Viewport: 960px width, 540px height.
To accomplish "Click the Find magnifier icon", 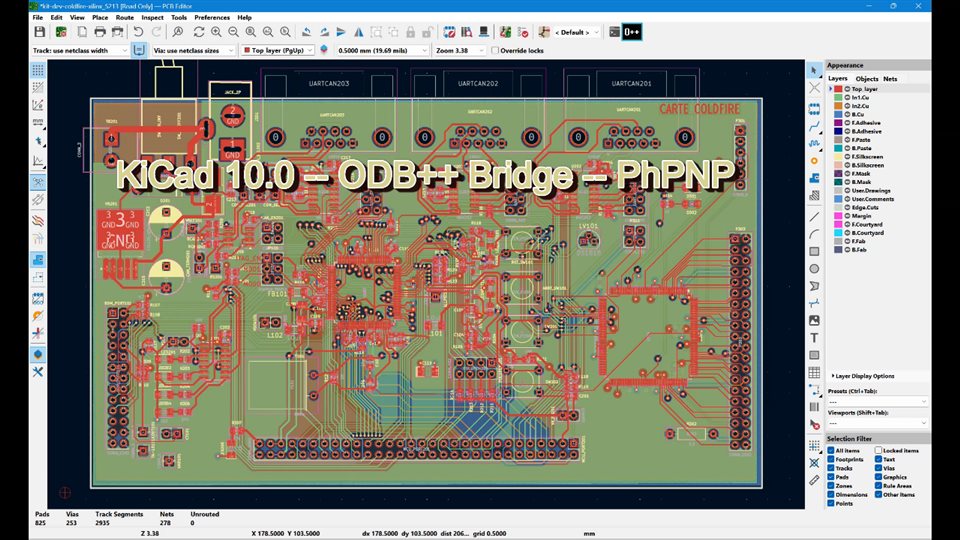I will [178, 32].
